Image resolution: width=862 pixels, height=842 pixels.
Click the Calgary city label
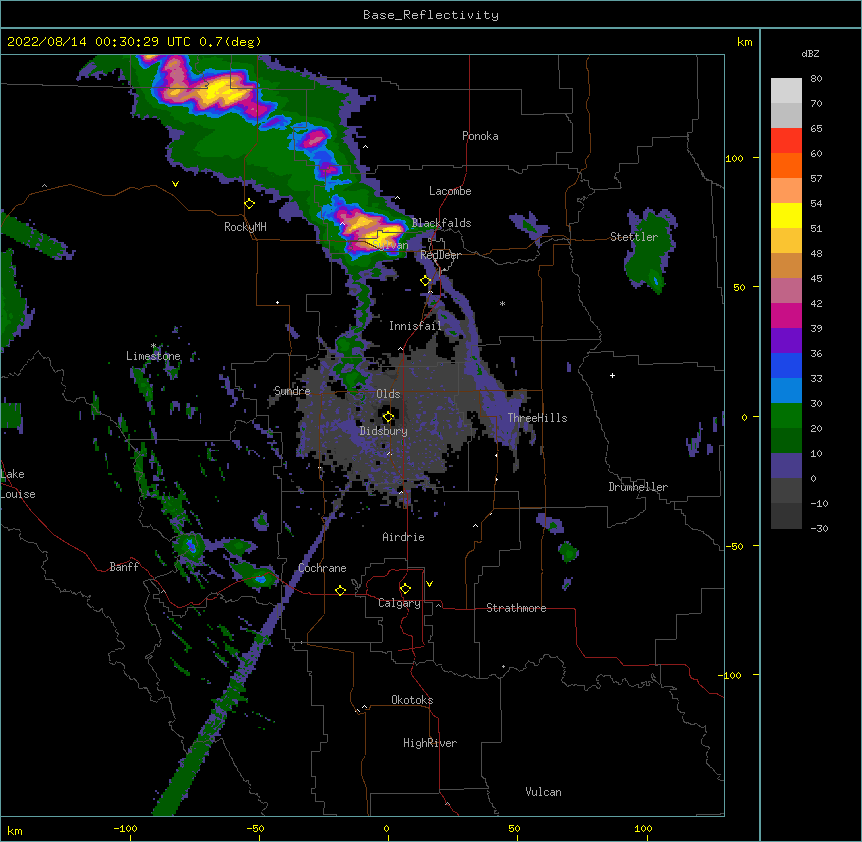399,603
